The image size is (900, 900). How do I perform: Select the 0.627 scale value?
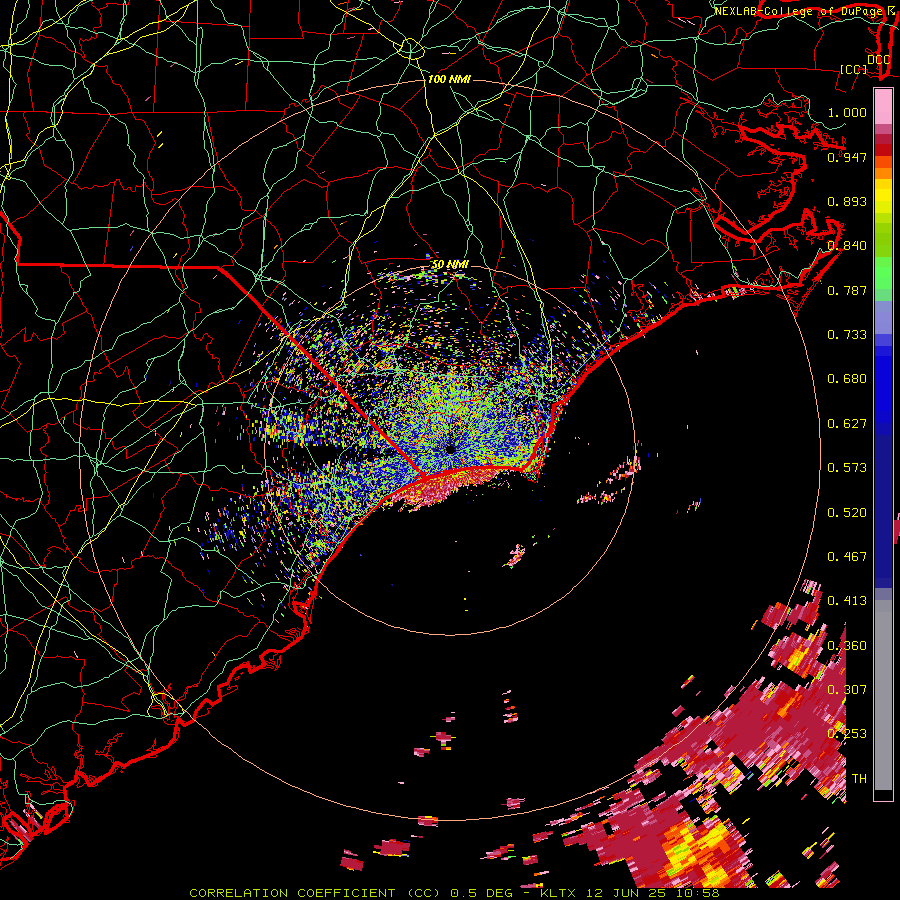pos(847,423)
